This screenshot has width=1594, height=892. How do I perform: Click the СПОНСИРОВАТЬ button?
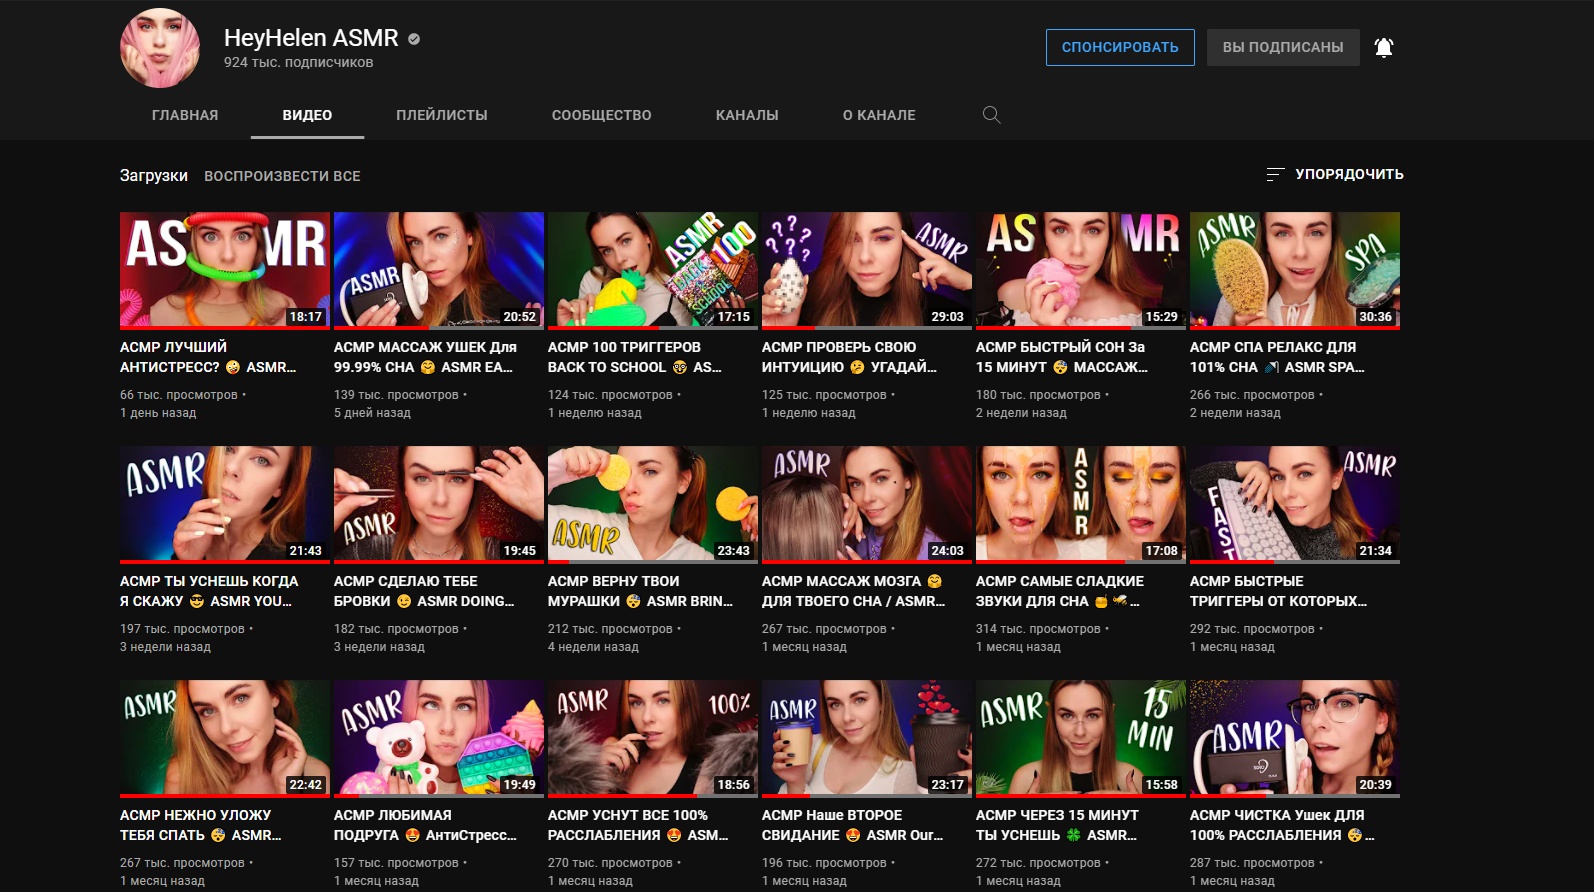1120,47
